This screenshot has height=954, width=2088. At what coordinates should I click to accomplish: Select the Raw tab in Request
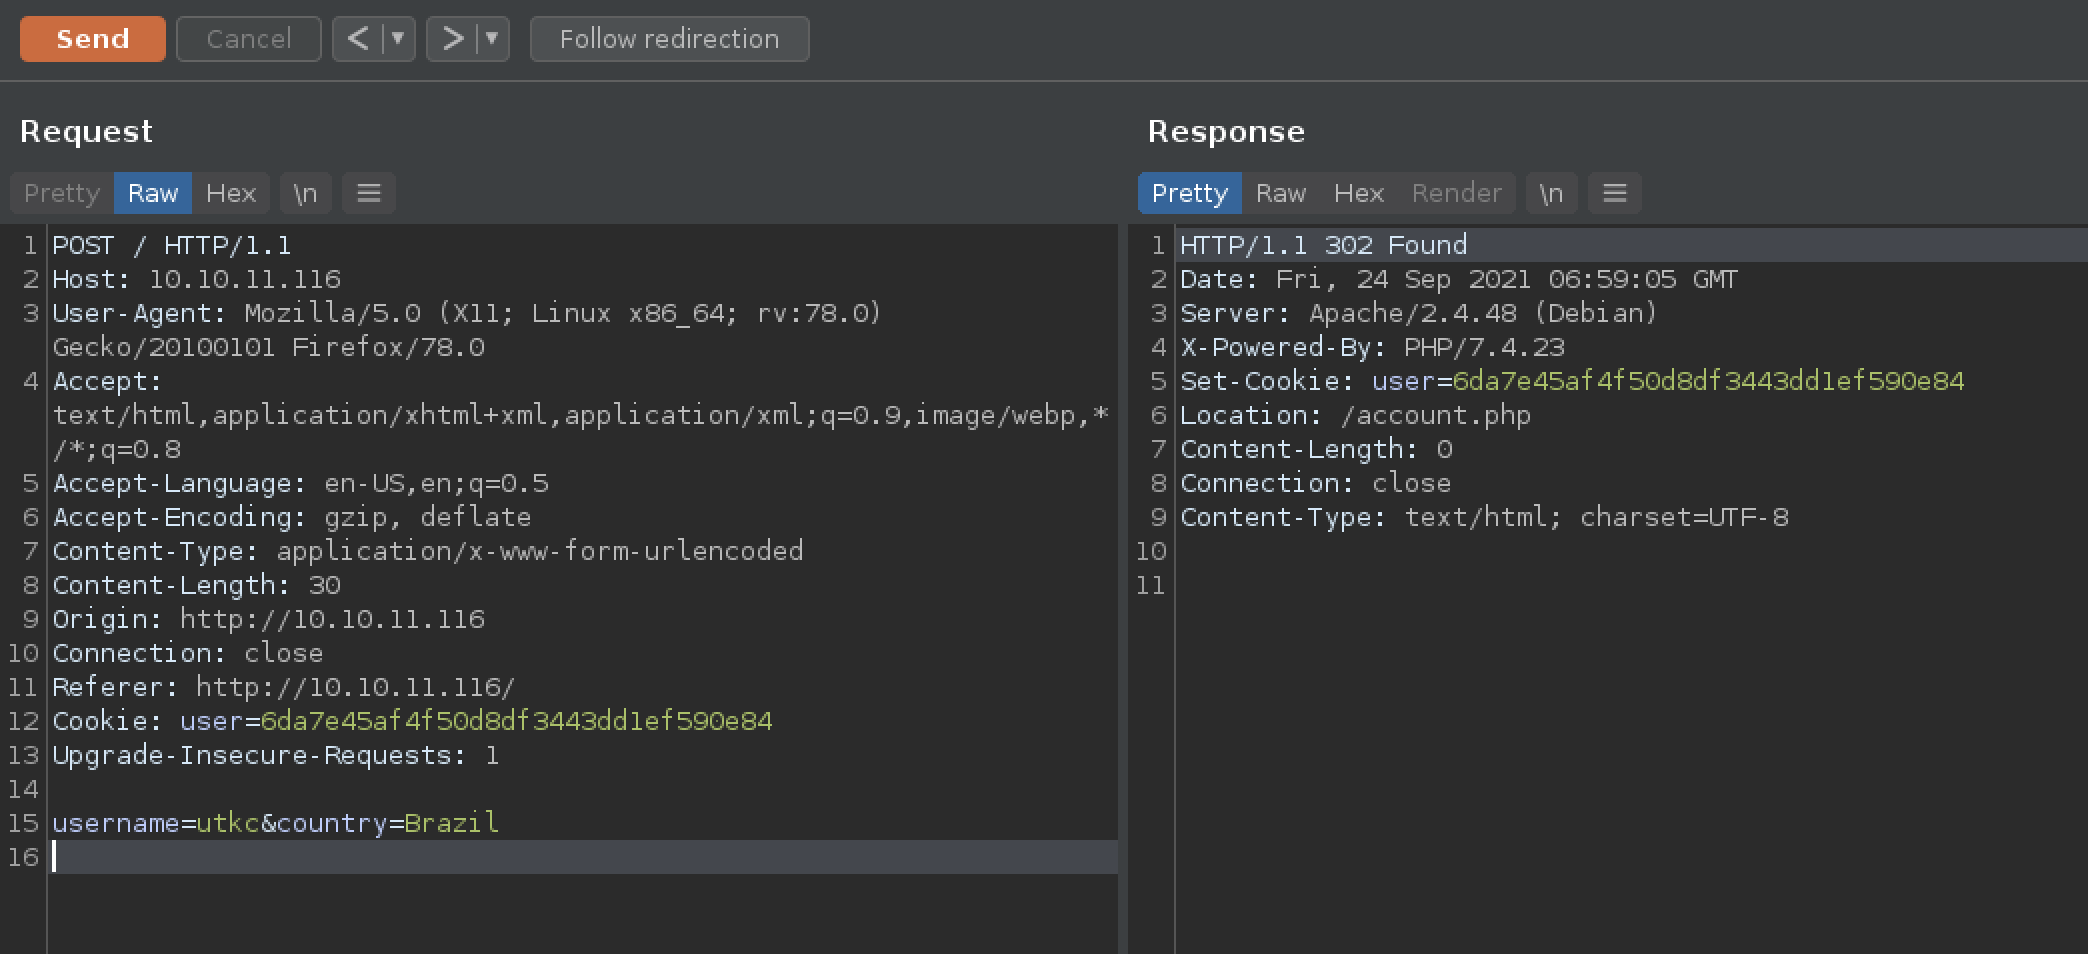click(x=152, y=193)
